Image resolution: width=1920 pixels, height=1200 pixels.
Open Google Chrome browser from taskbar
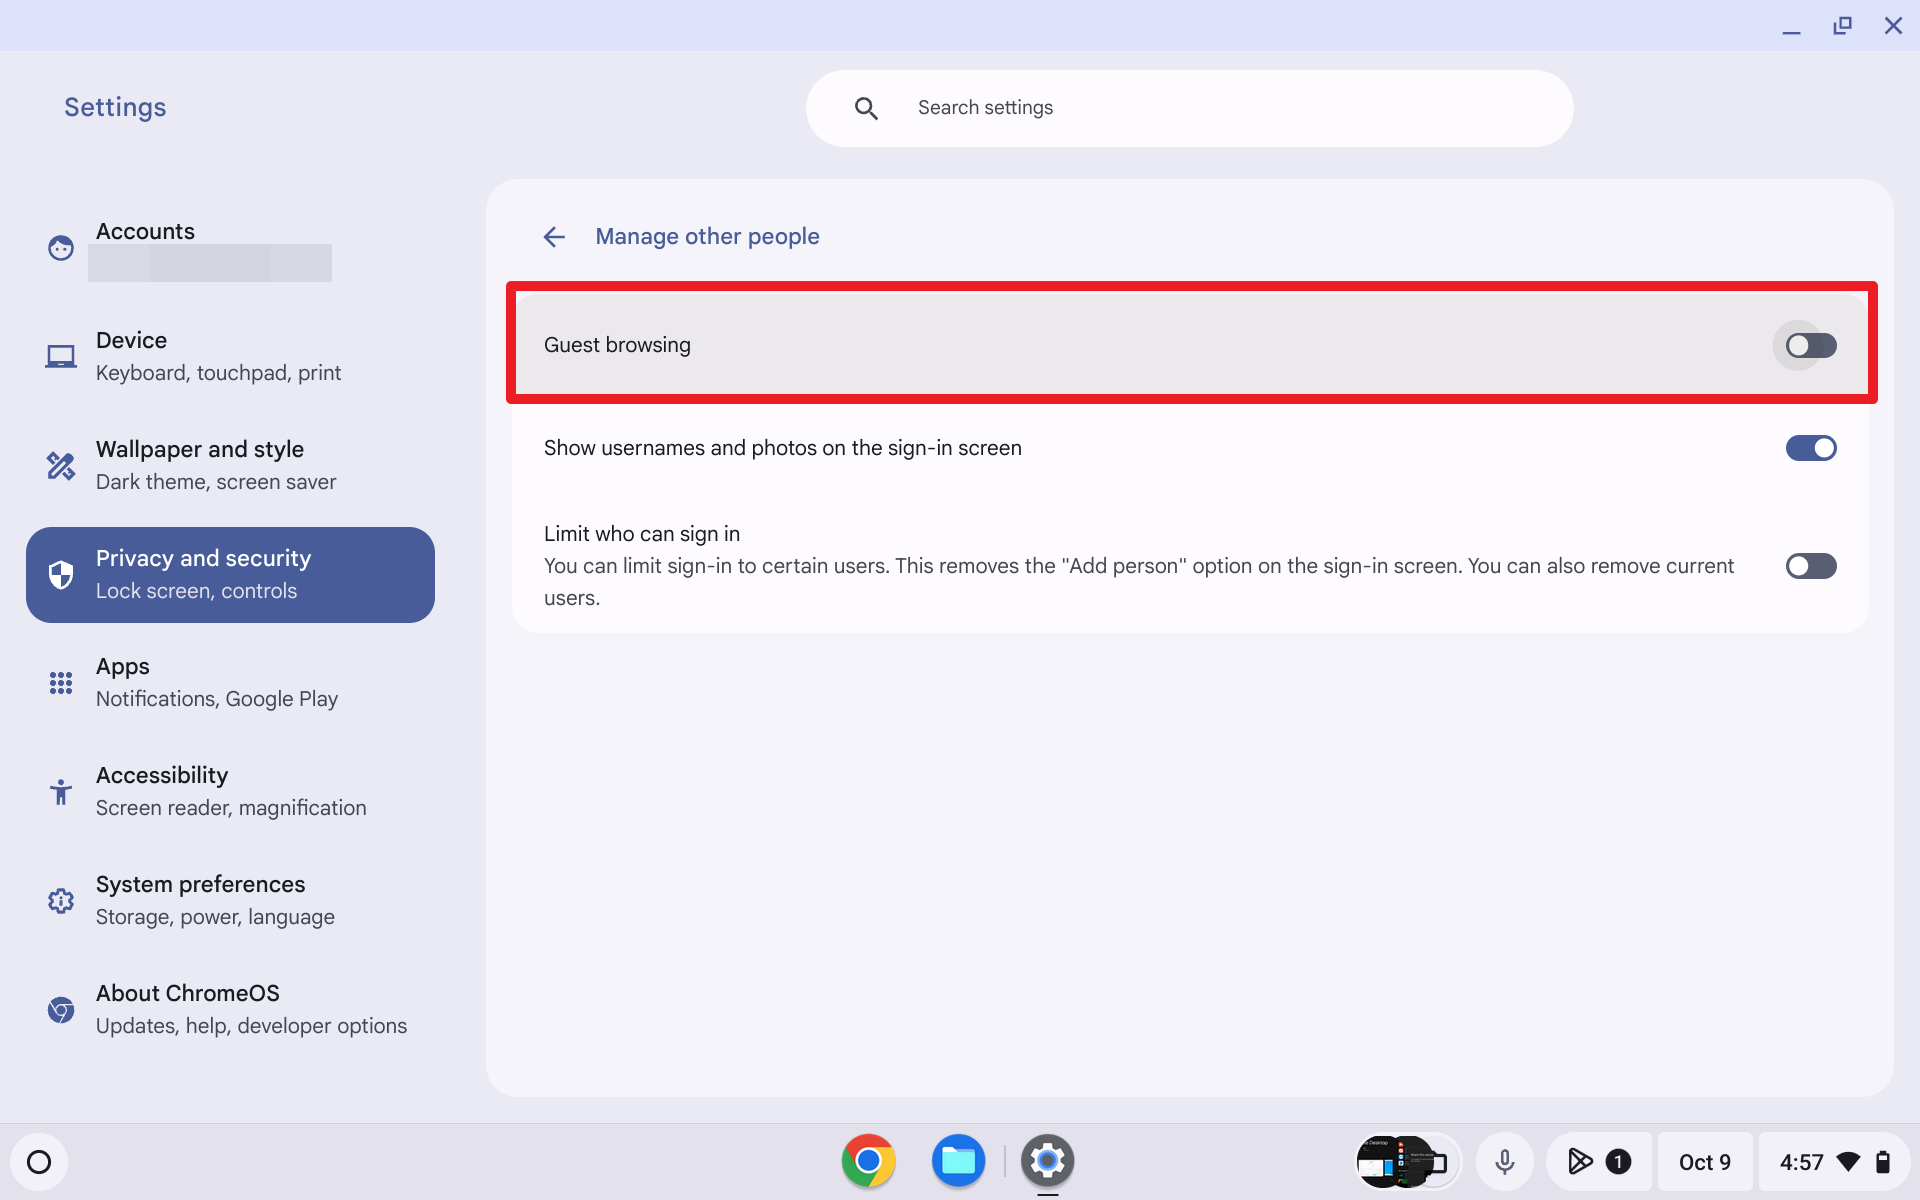[868, 1161]
